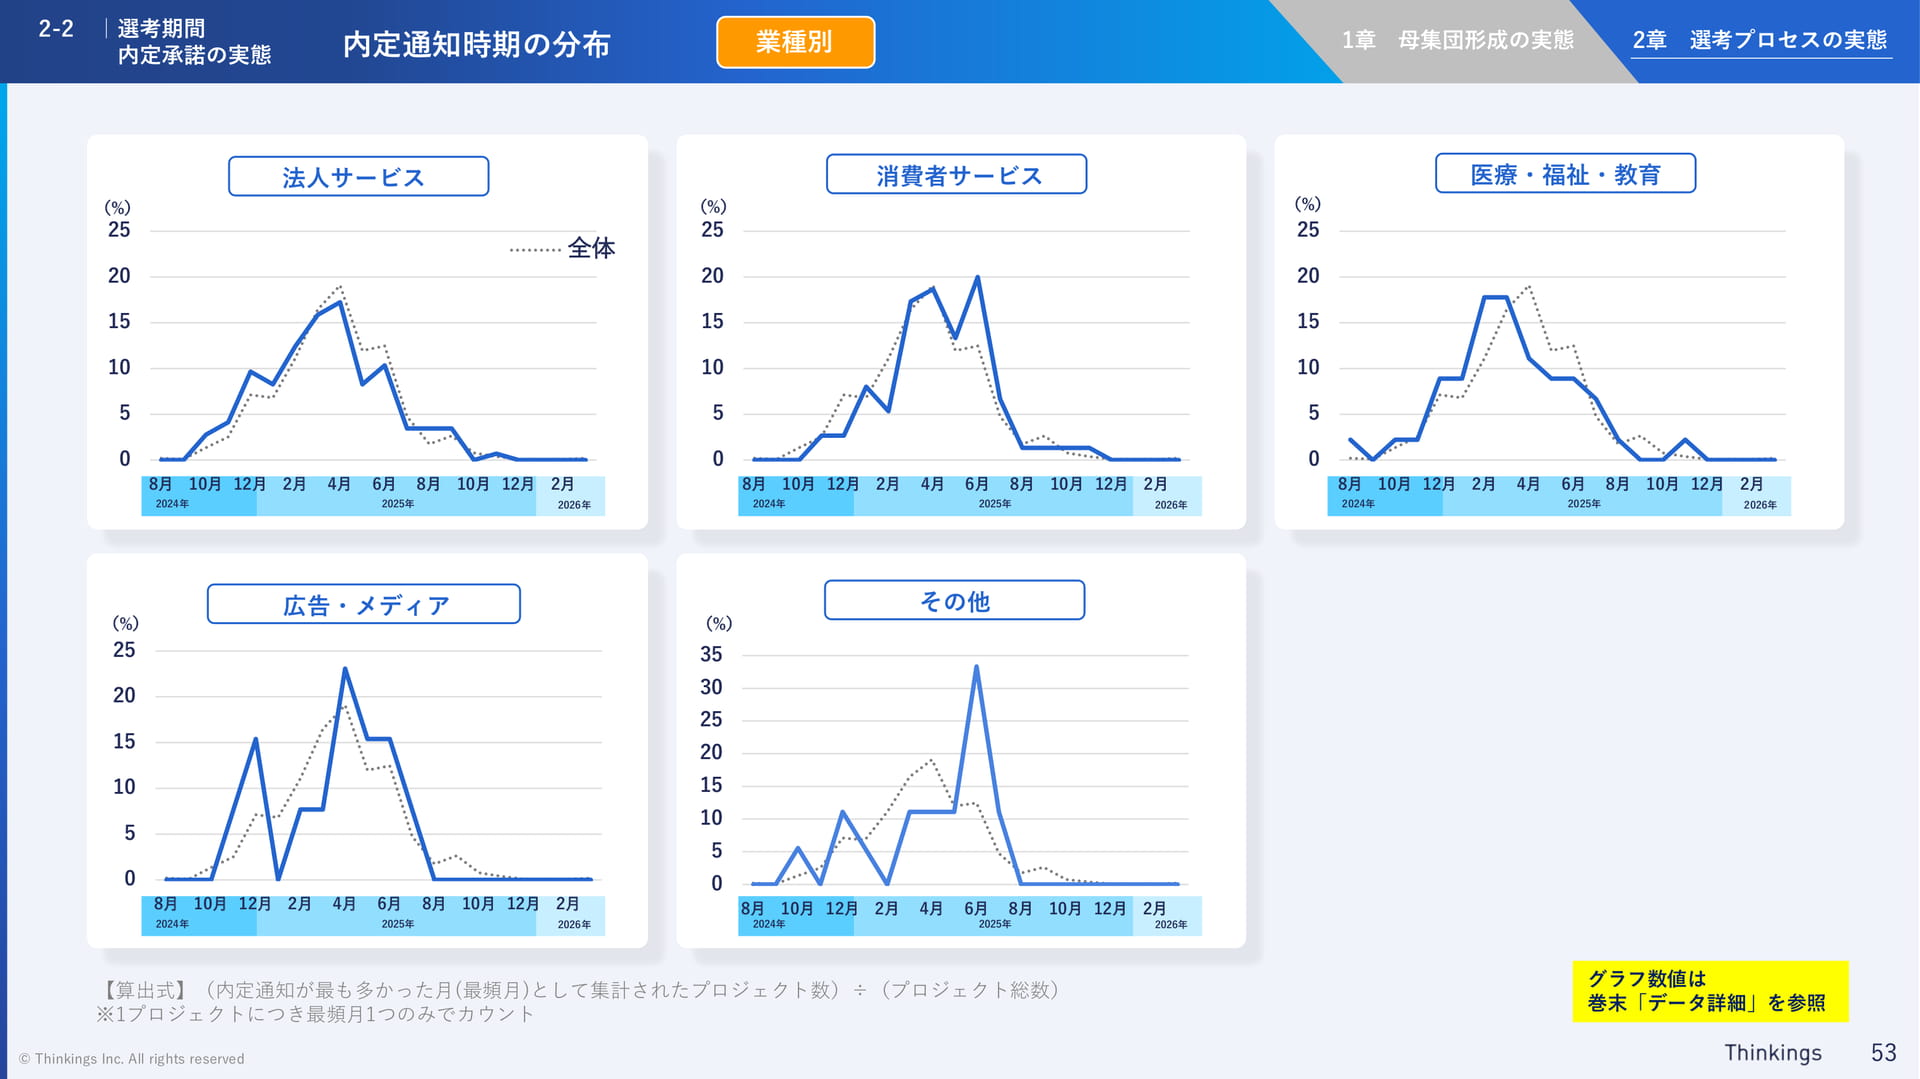Select the 1章 母集団形成の実態 tab
The width and height of the screenshot is (1920, 1079).
pos(1457,40)
